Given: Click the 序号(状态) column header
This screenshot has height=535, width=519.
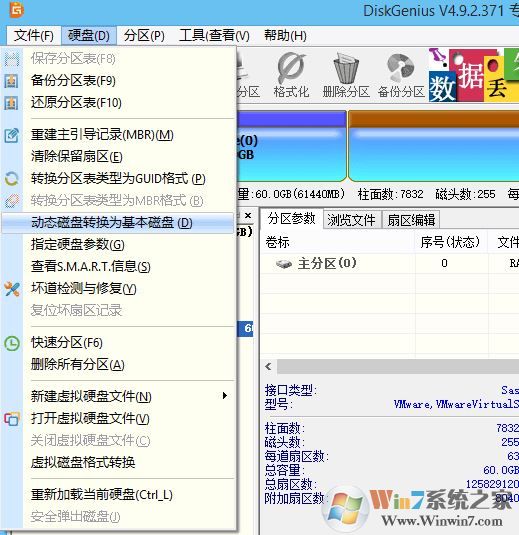Looking at the screenshot, I should 450,242.
